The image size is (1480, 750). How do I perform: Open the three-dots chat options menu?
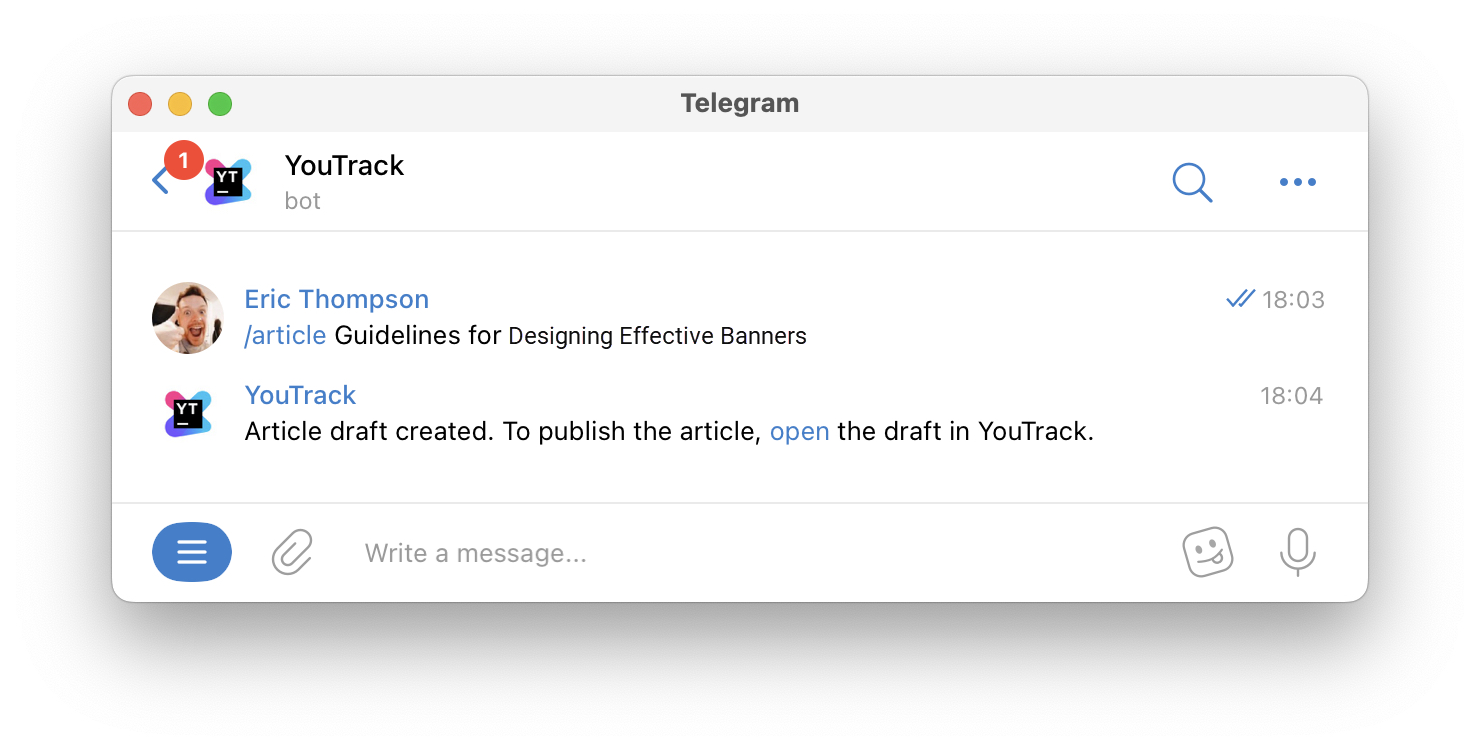(1297, 182)
